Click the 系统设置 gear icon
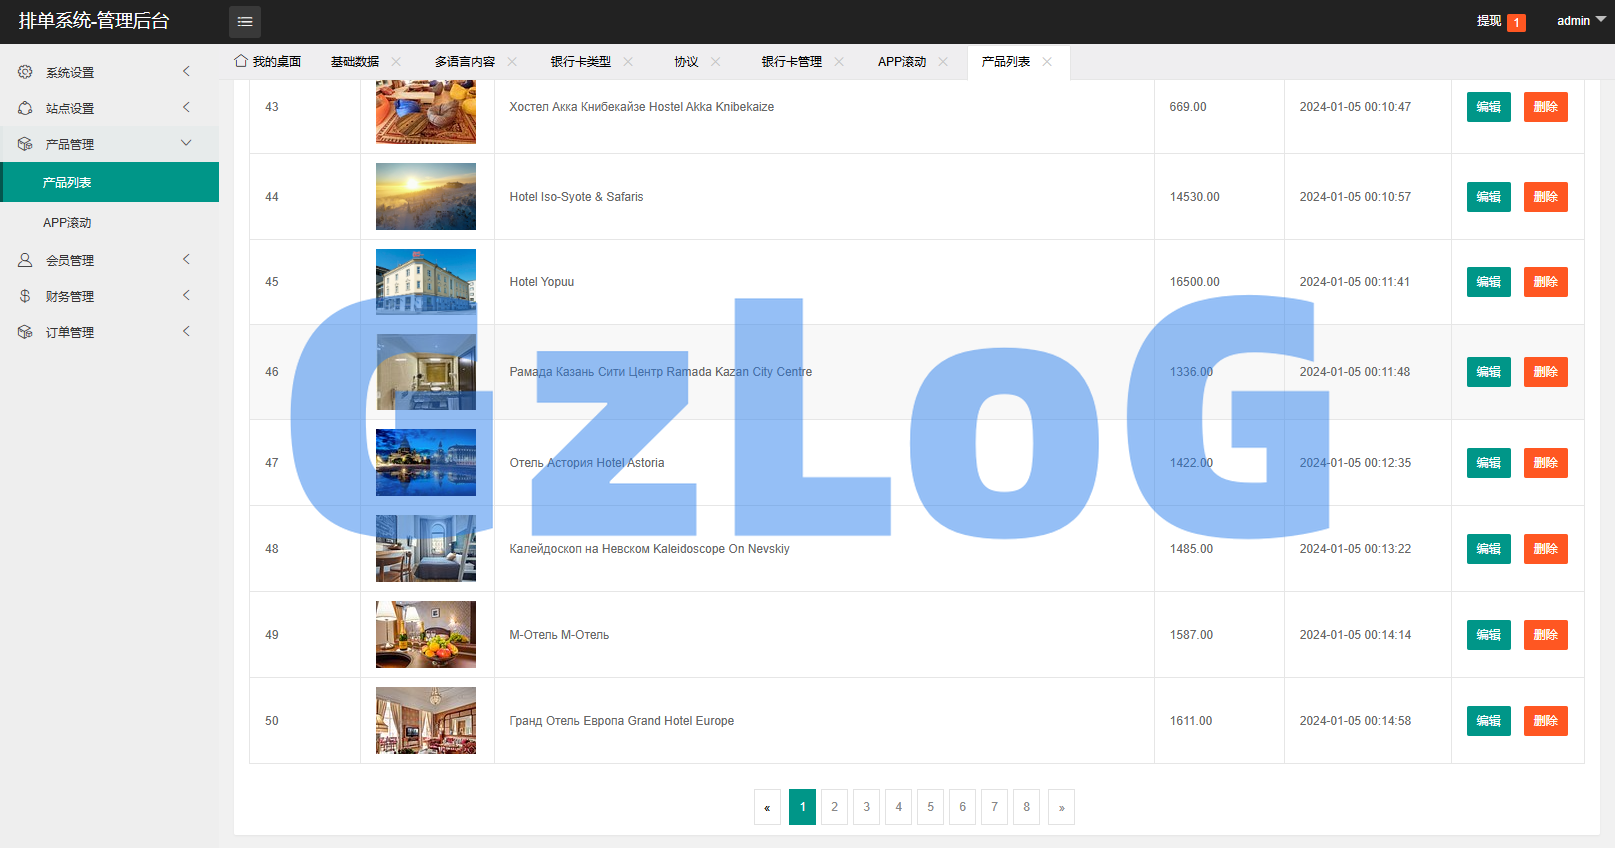Viewport: 1615px width, 848px height. [x=25, y=72]
